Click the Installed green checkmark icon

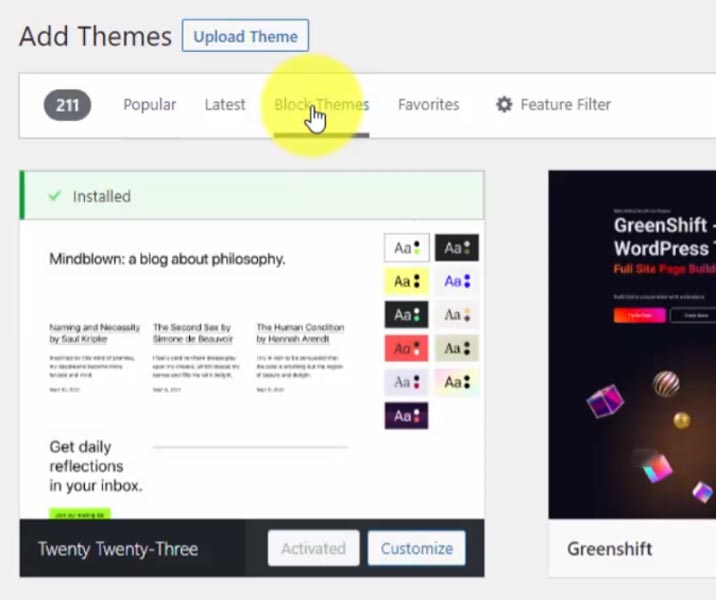tap(55, 196)
